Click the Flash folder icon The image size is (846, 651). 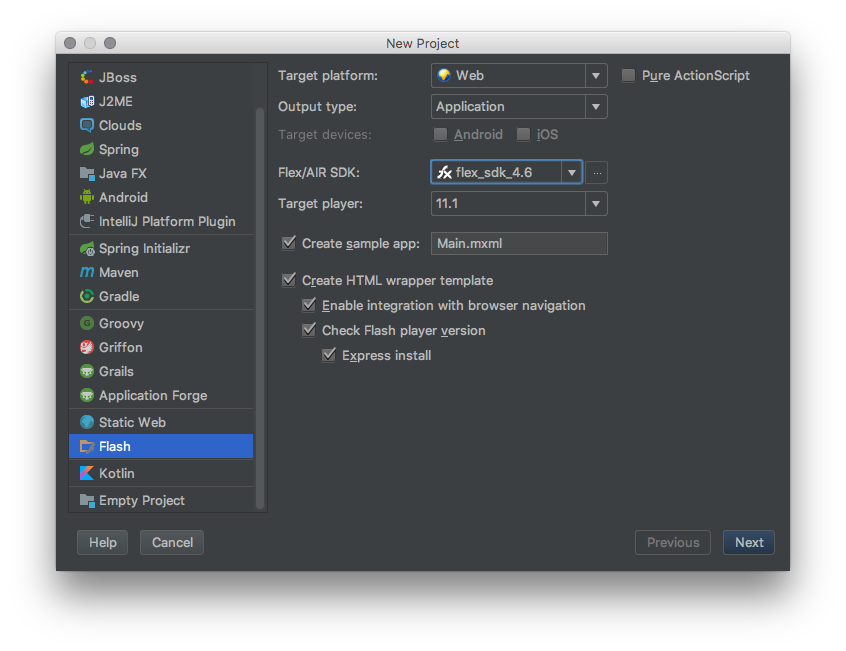[x=87, y=447]
